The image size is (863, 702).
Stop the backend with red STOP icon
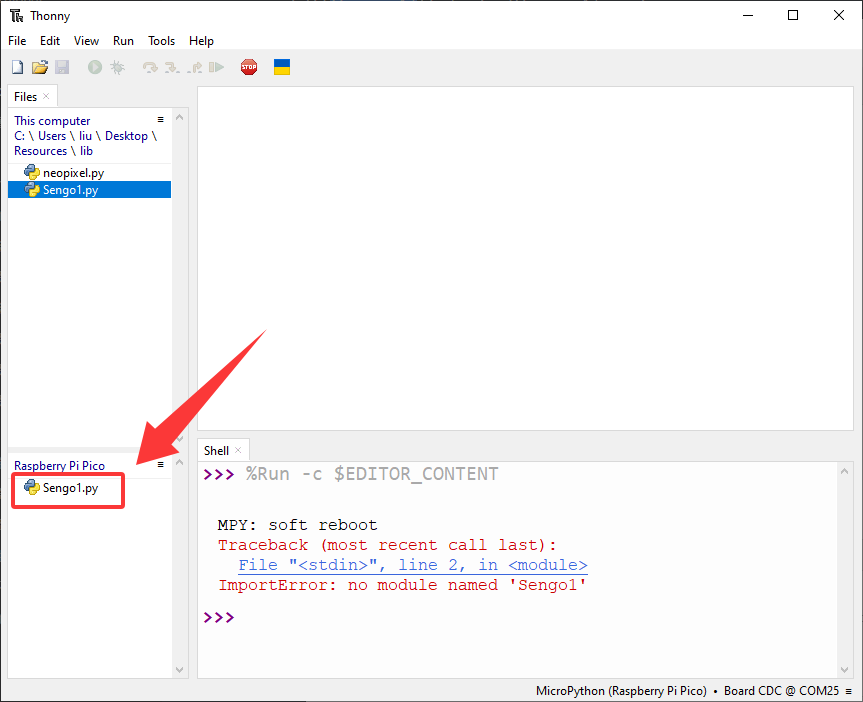[x=249, y=67]
